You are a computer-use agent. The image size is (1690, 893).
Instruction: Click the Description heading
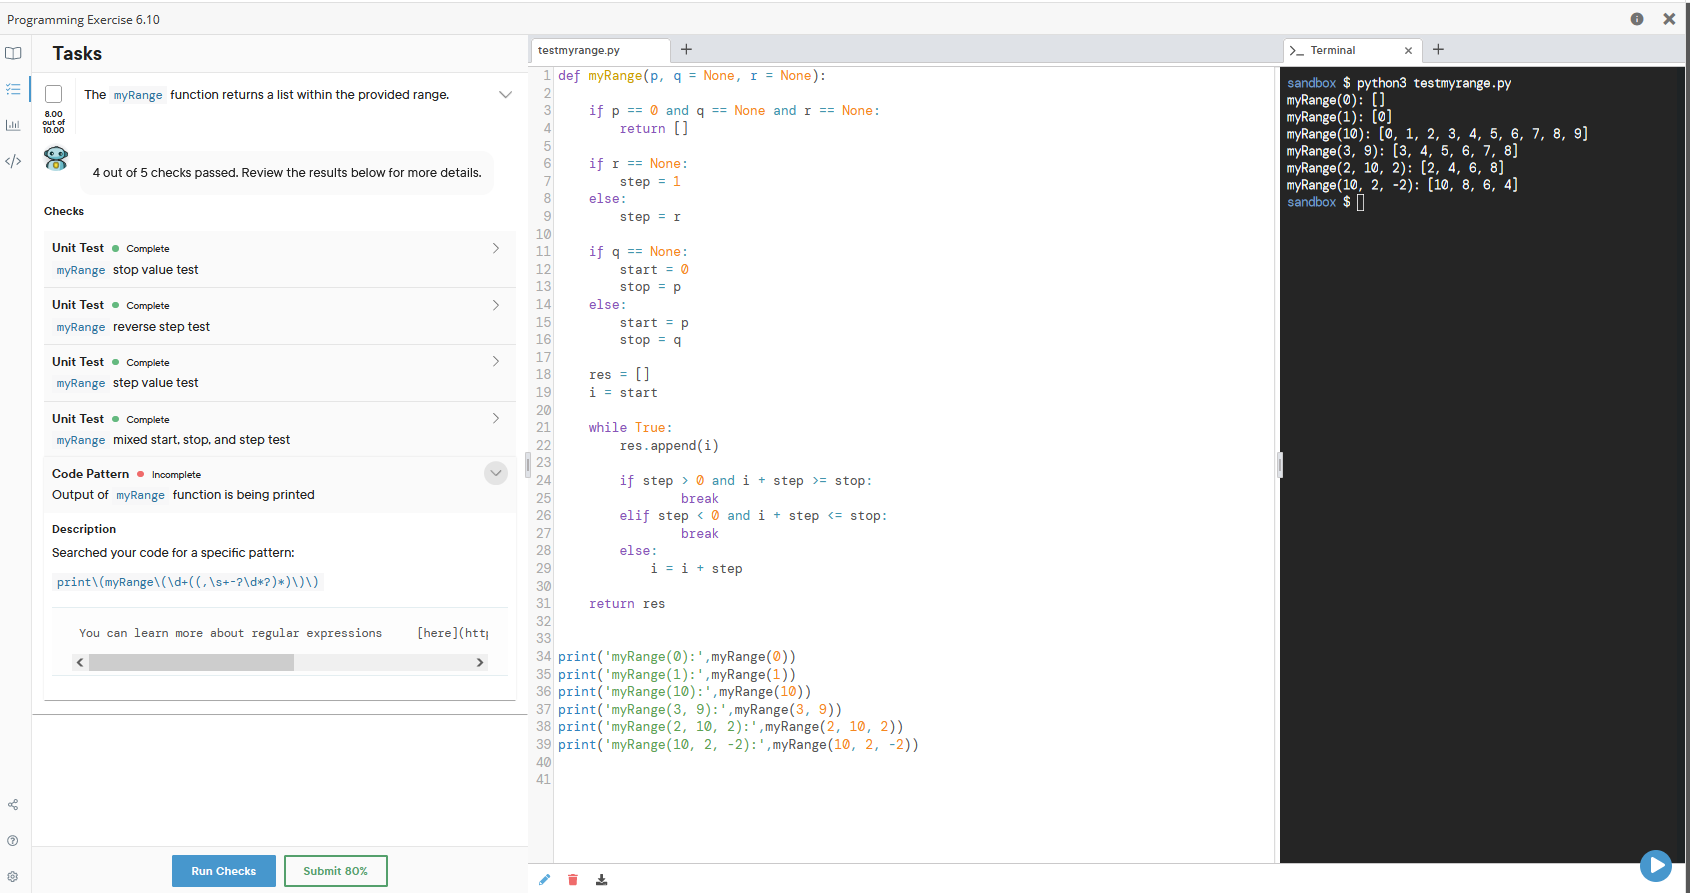[84, 529]
